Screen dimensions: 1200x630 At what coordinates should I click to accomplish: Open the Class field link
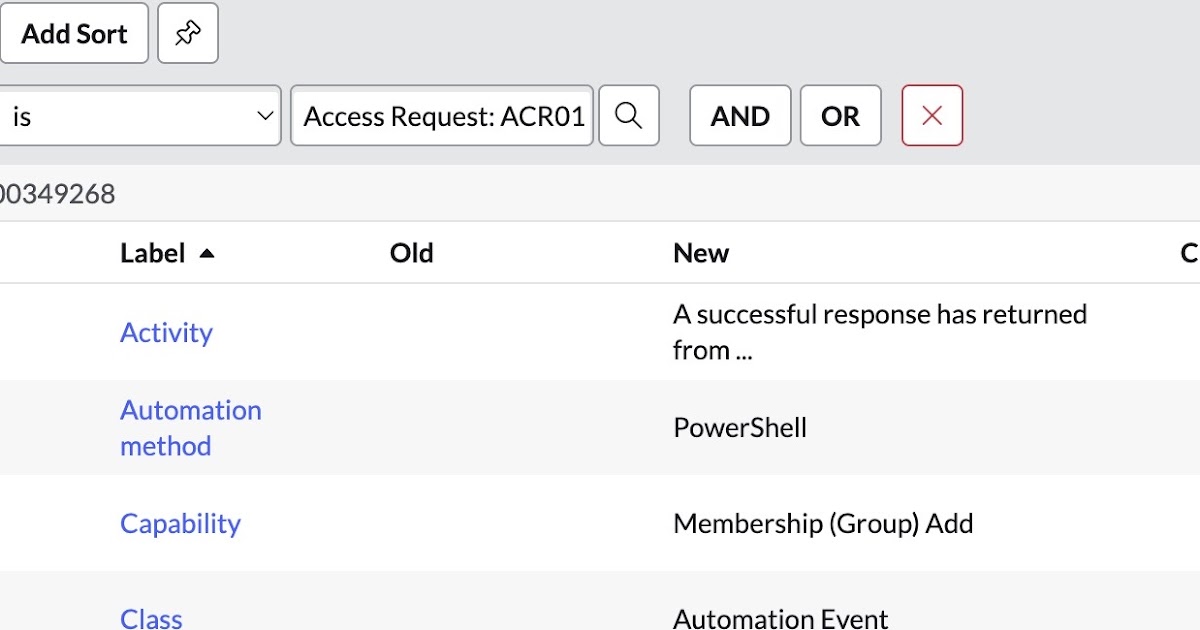[151, 617]
